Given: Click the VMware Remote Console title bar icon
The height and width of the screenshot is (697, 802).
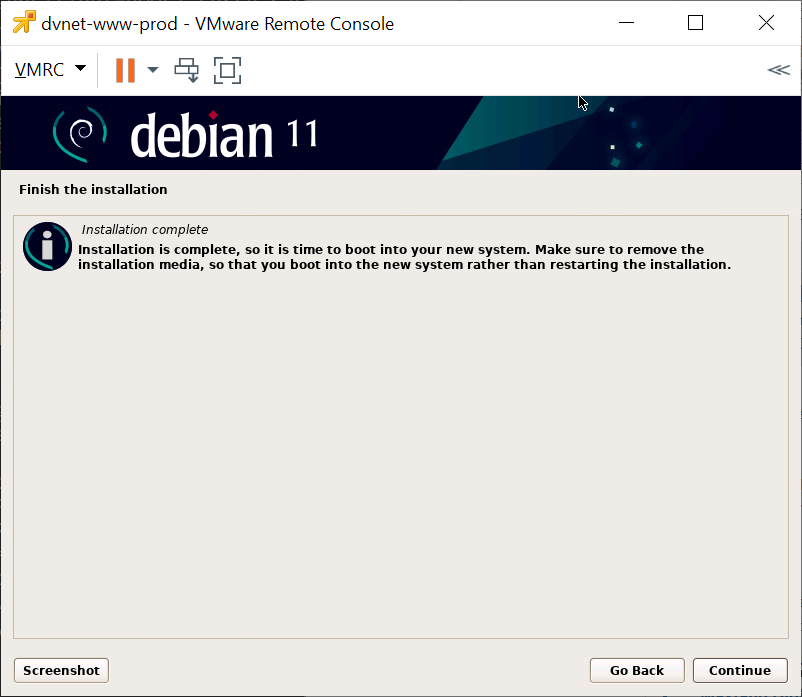Looking at the screenshot, I should coord(23,23).
